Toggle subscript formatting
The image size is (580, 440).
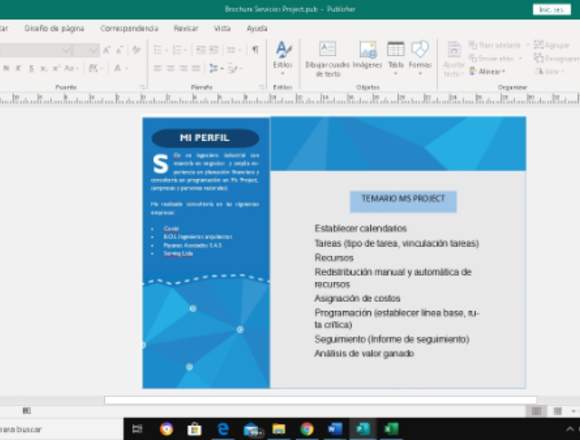44,68
